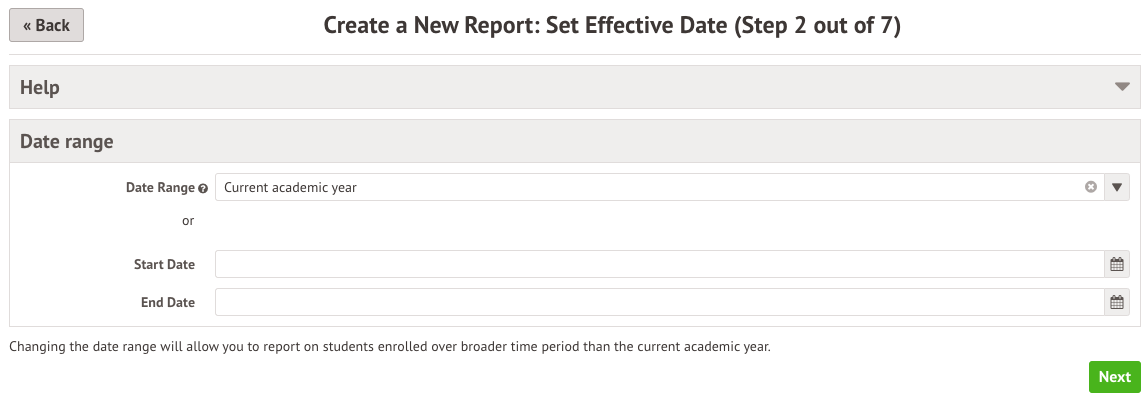Click into the Start Date field
The width and height of the screenshot is (1147, 397).
point(659,264)
